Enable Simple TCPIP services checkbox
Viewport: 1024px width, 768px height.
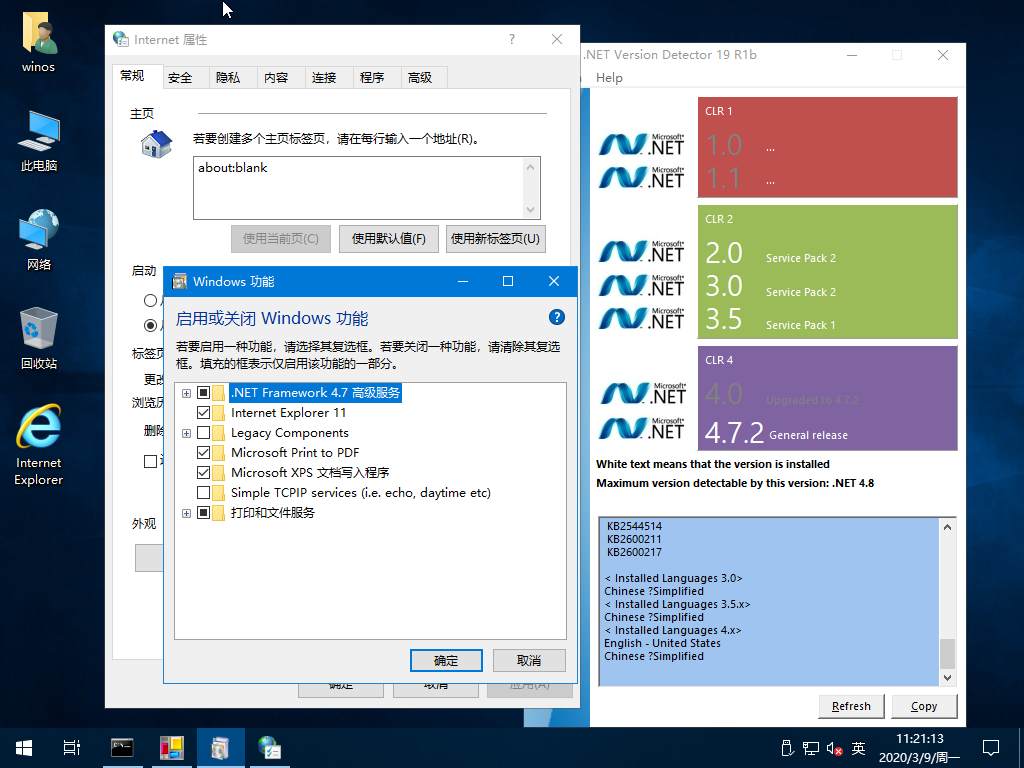click(203, 492)
